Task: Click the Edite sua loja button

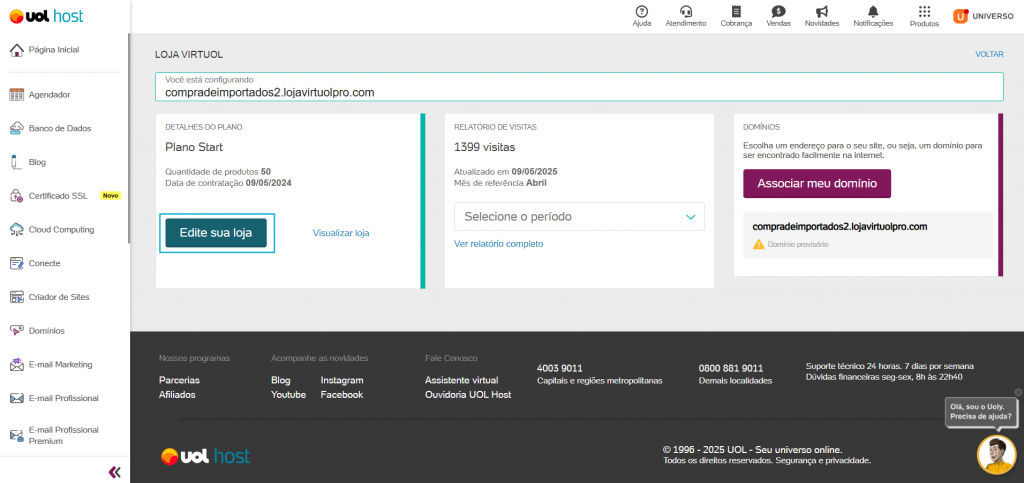Action: click(216, 233)
